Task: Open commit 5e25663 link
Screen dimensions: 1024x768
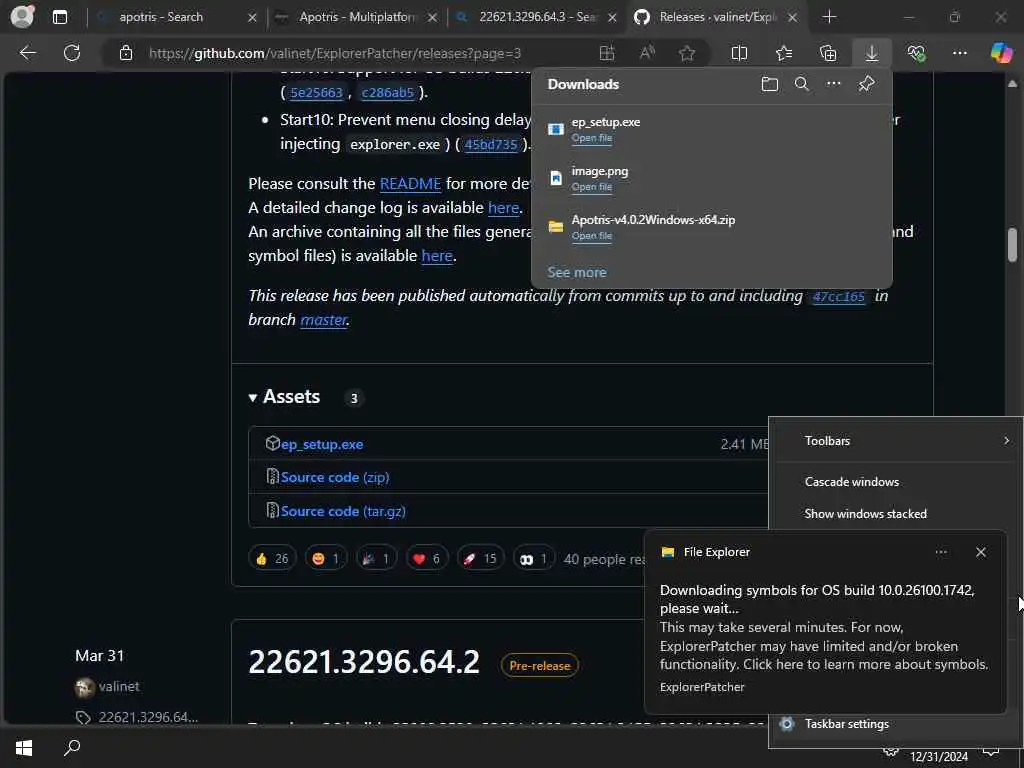Action: (x=316, y=93)
